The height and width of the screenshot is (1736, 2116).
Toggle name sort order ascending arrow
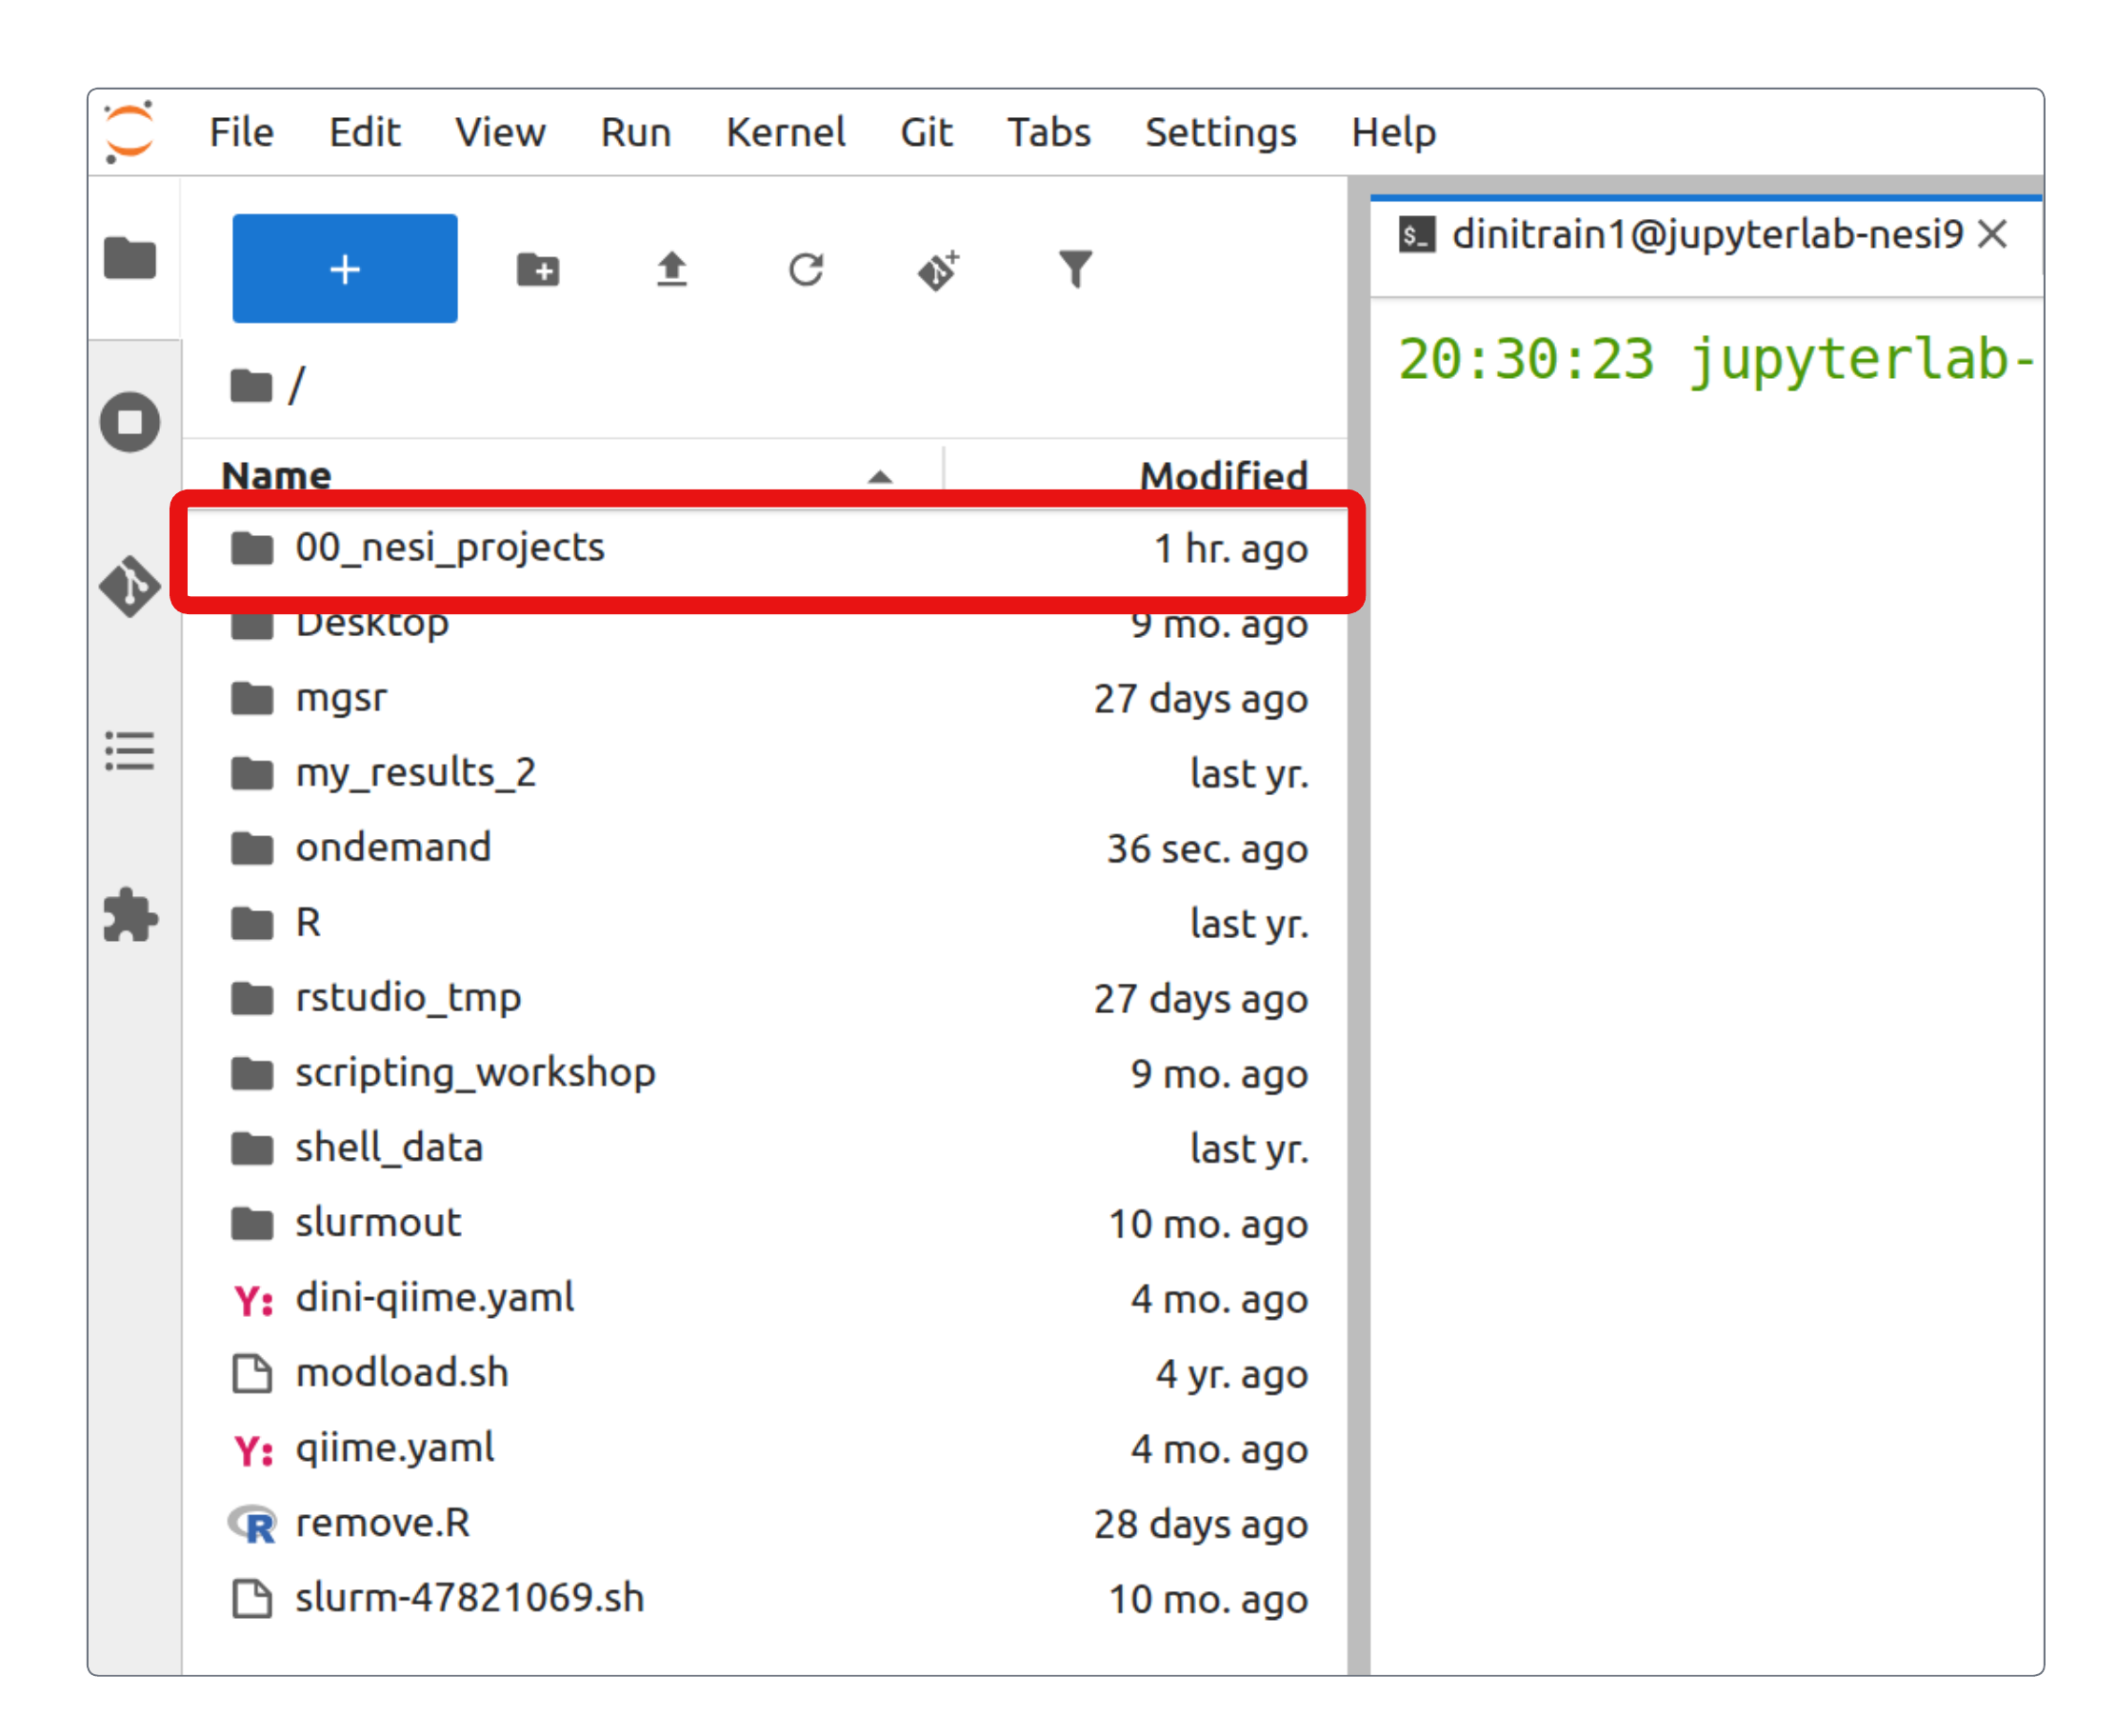pos(878,477)
